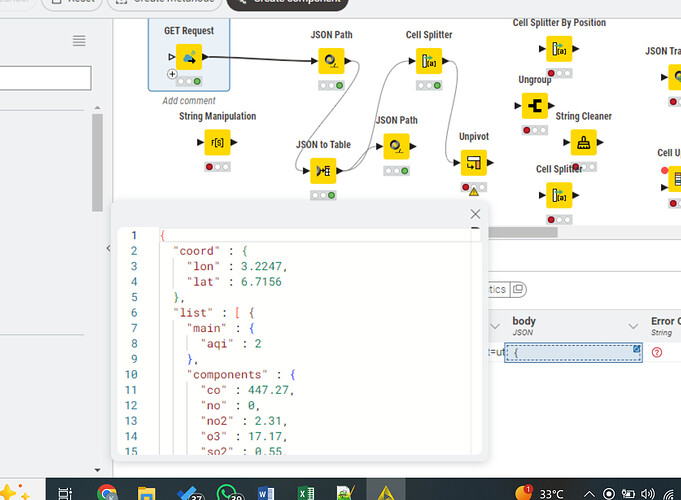Viewport: 681px width, 500px height.
Task: Select the JSON Path node beside JSON to Table
Action: [397, 146]
